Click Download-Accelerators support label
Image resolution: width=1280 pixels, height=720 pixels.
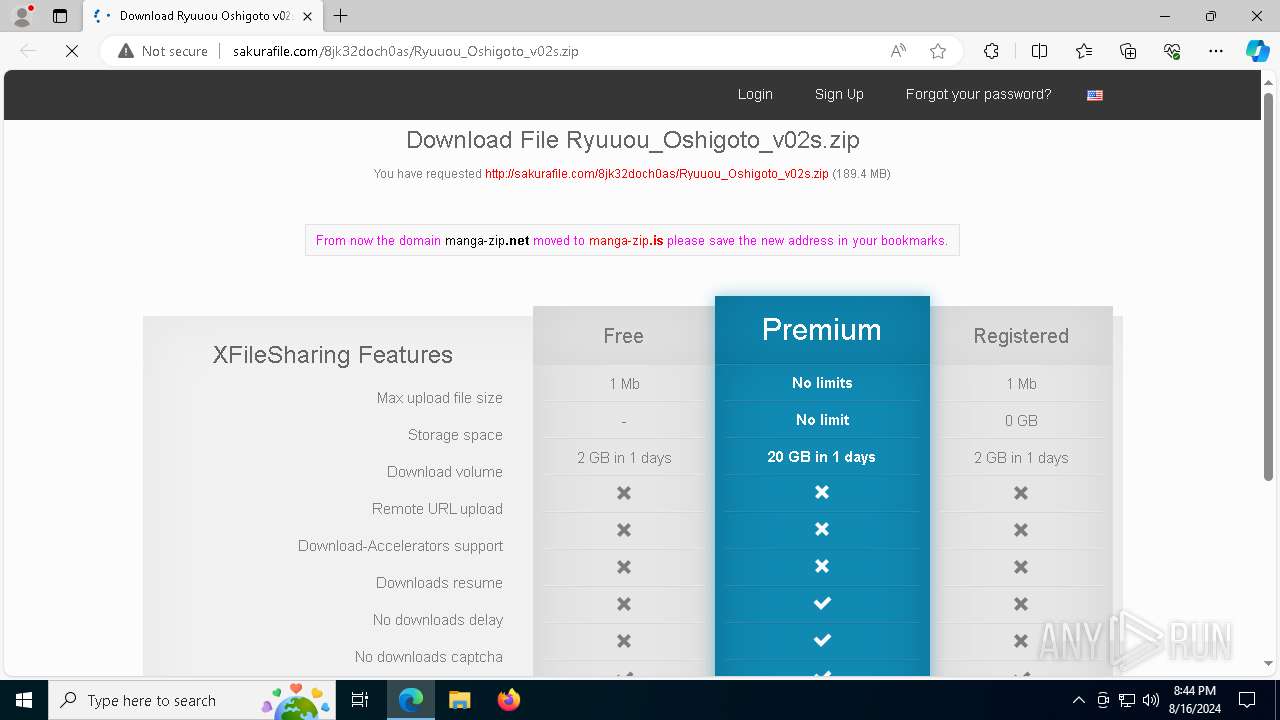400,546
